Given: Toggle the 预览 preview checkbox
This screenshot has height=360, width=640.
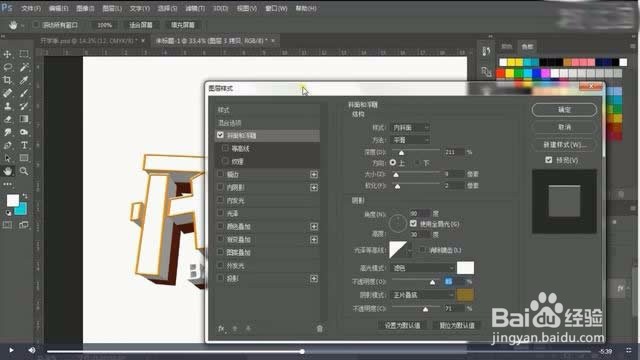Looking at the screenshot, I should 549,160.
